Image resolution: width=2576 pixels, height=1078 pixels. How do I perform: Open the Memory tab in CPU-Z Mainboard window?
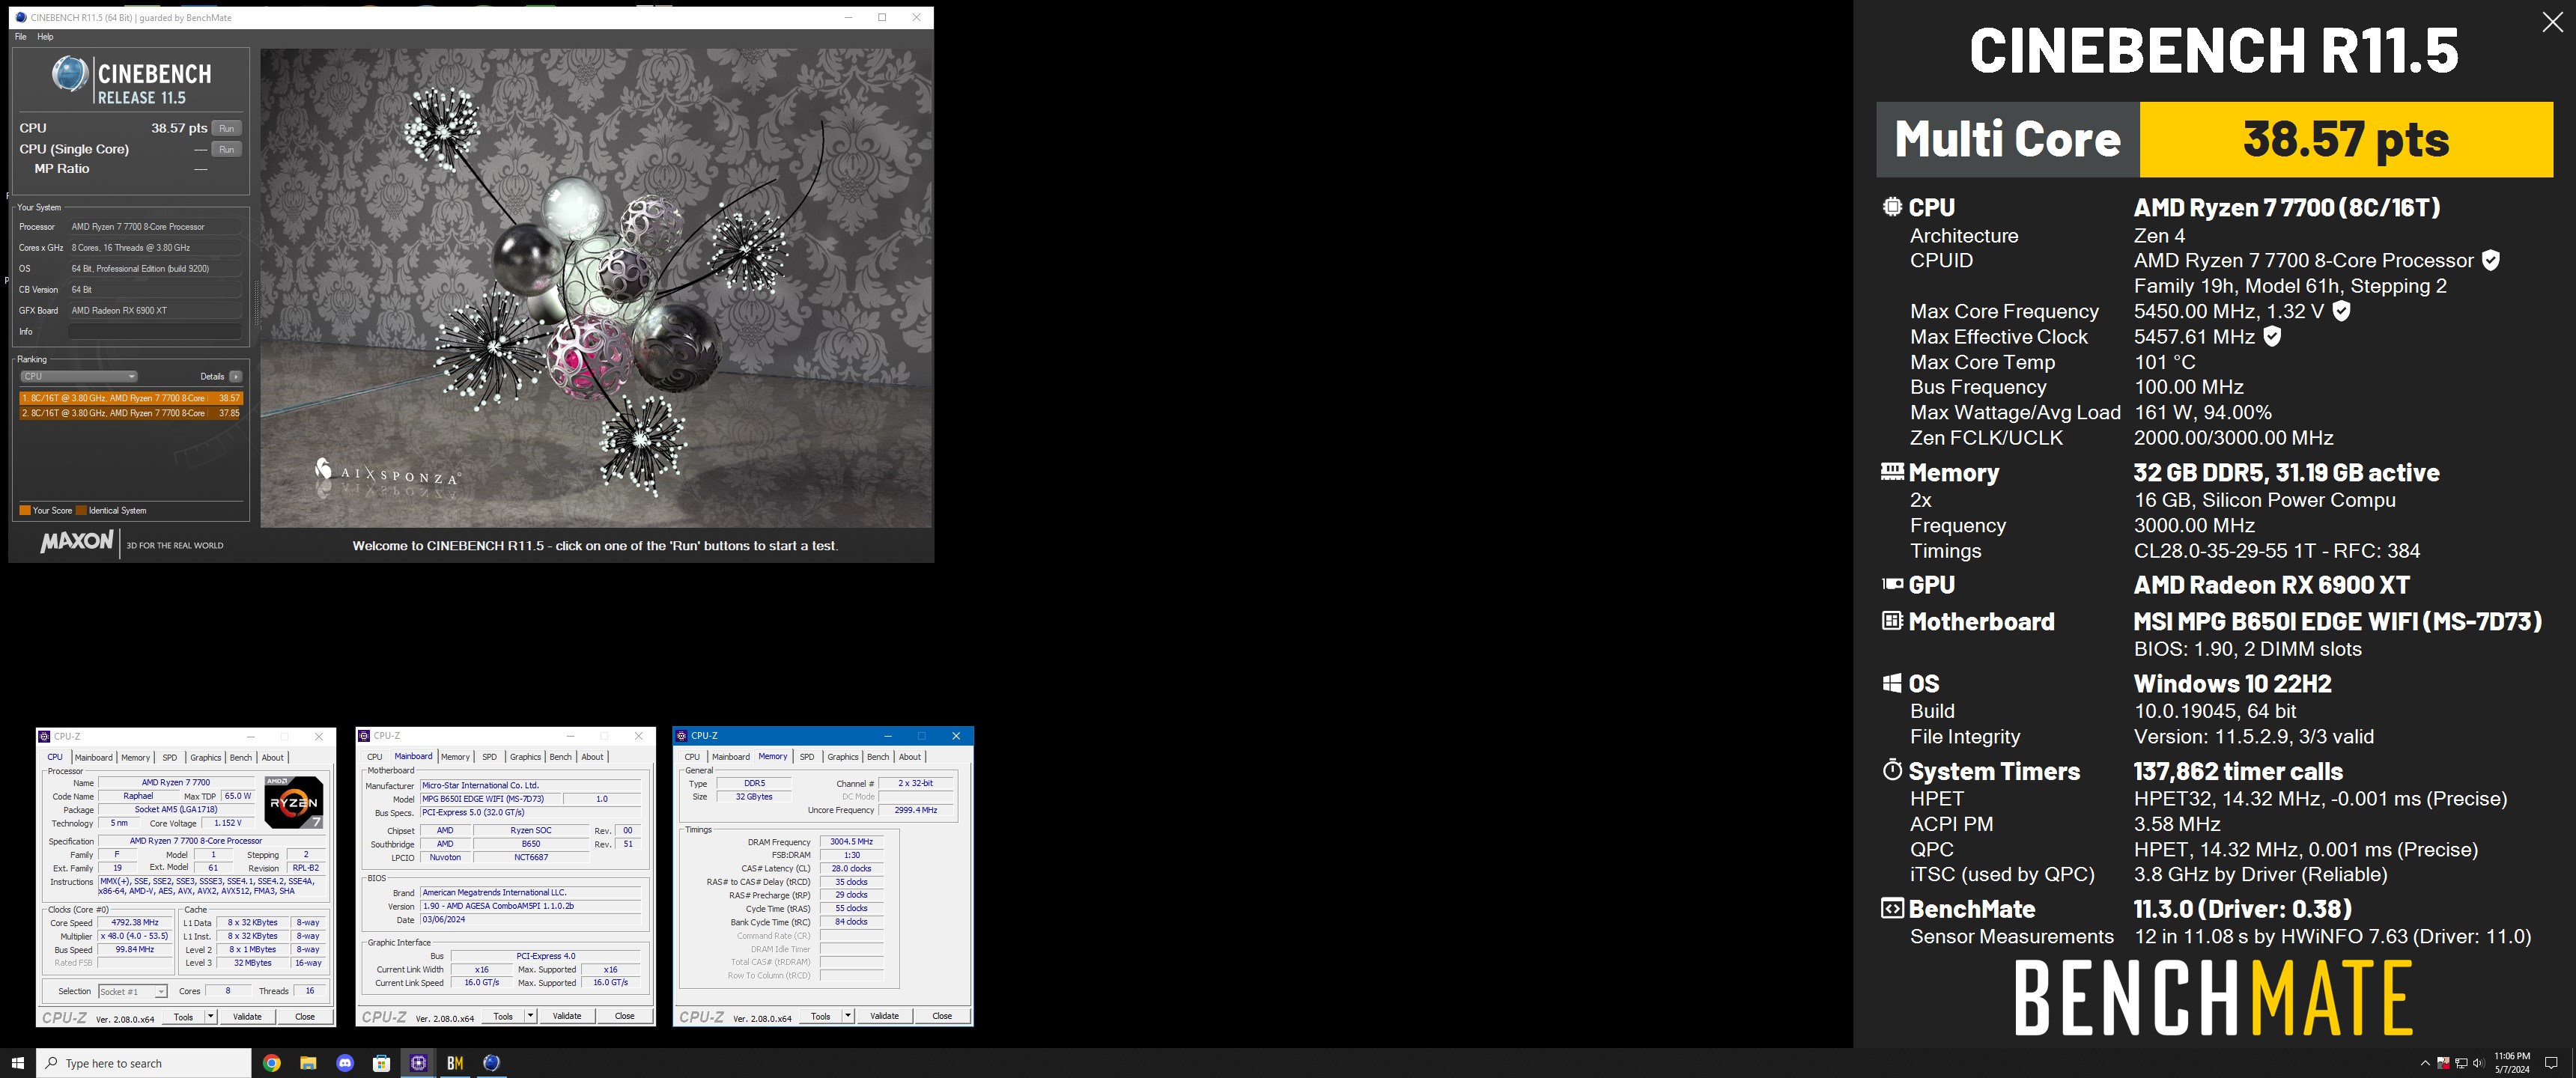pyautogui.click(x=455, y=757)
